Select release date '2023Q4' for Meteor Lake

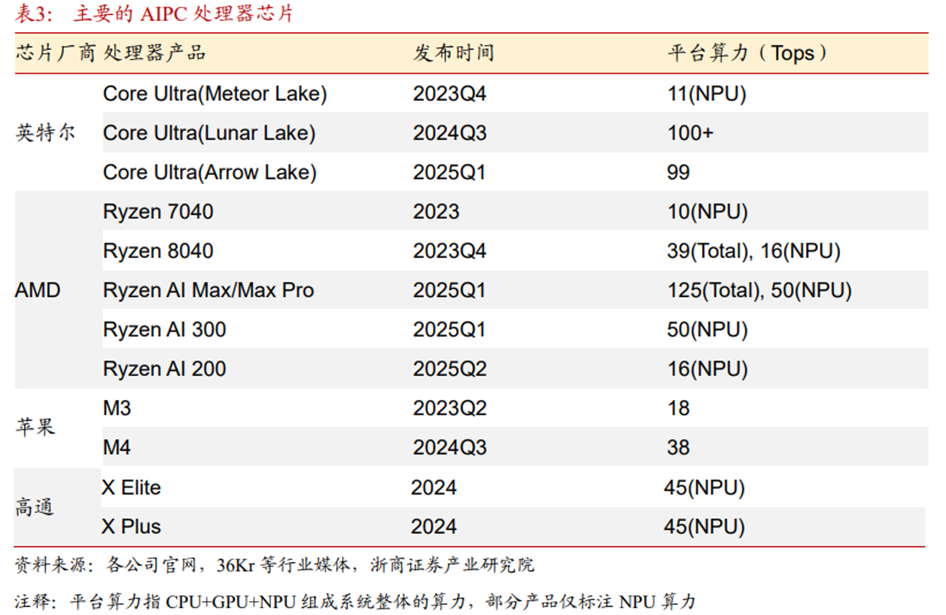click(449, 94)
